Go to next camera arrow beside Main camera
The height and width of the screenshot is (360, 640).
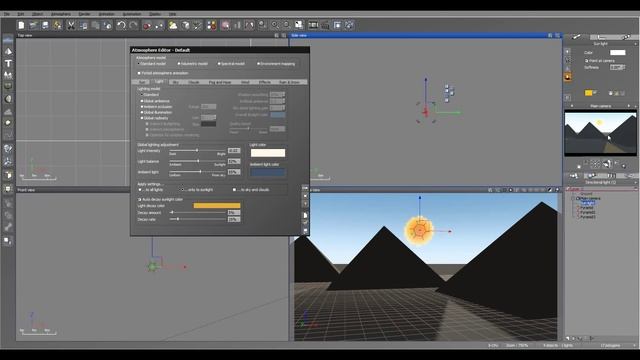tap(629, 106)
